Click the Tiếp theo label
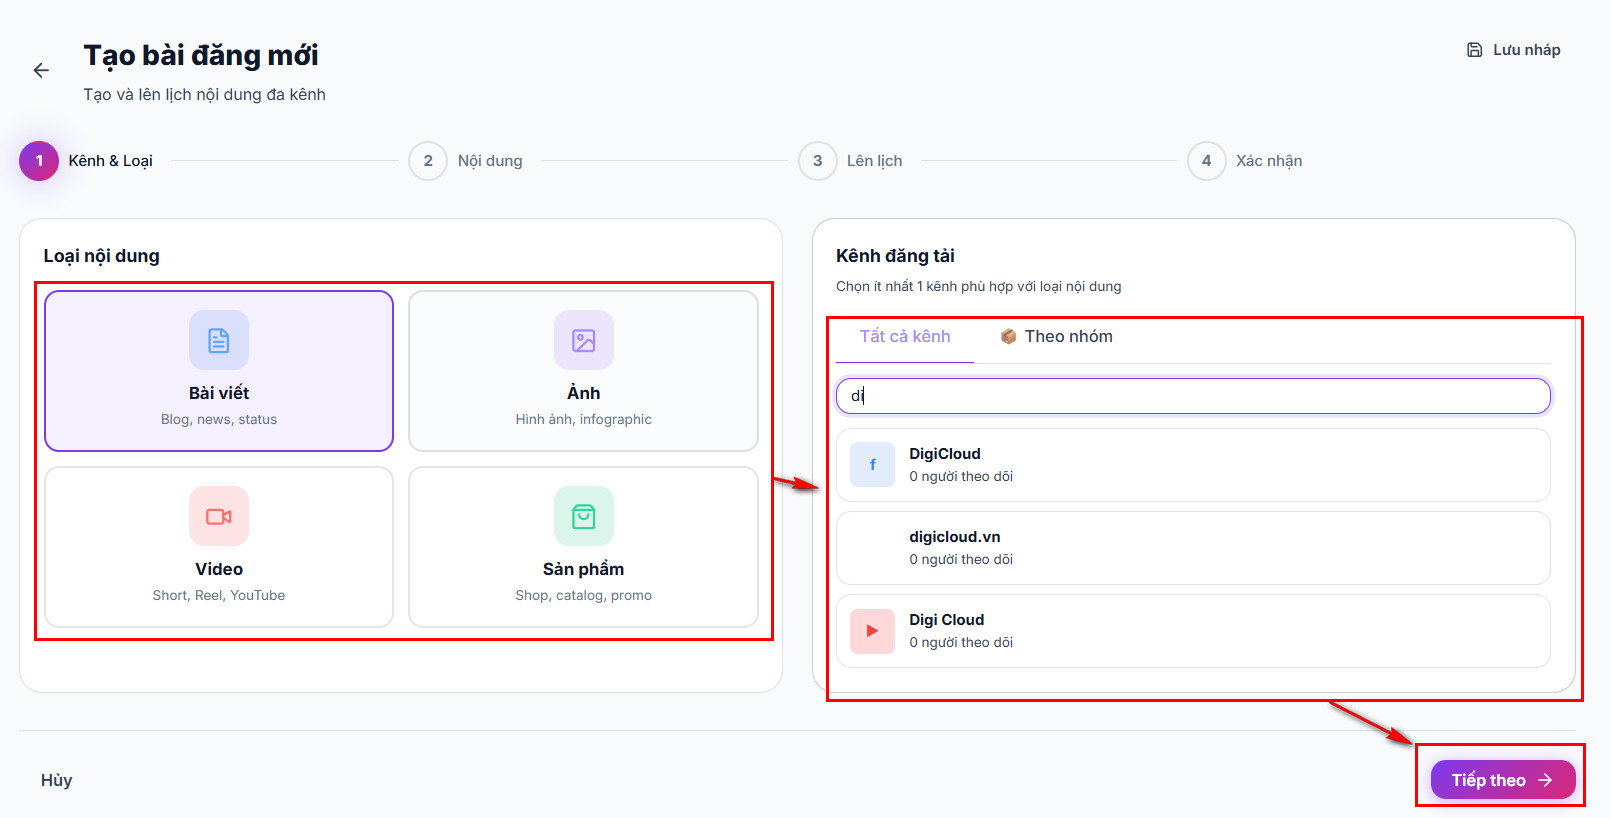1611x818 pixels. point(1489,780)
